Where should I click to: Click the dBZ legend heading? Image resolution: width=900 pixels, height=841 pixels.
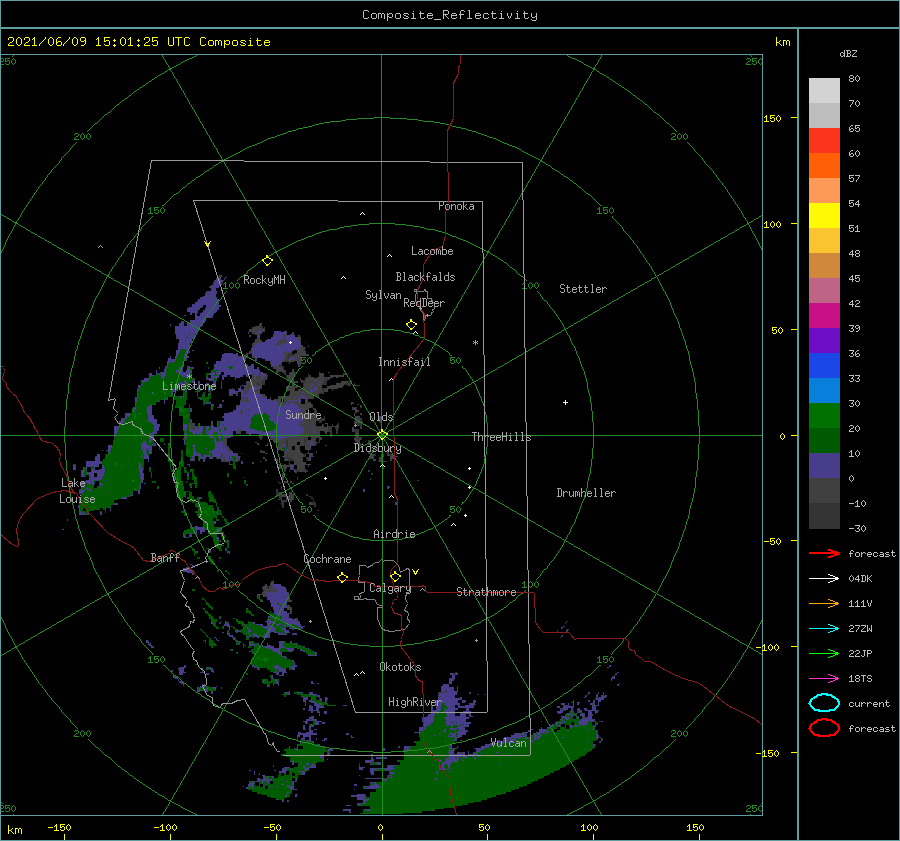(848, 54)
